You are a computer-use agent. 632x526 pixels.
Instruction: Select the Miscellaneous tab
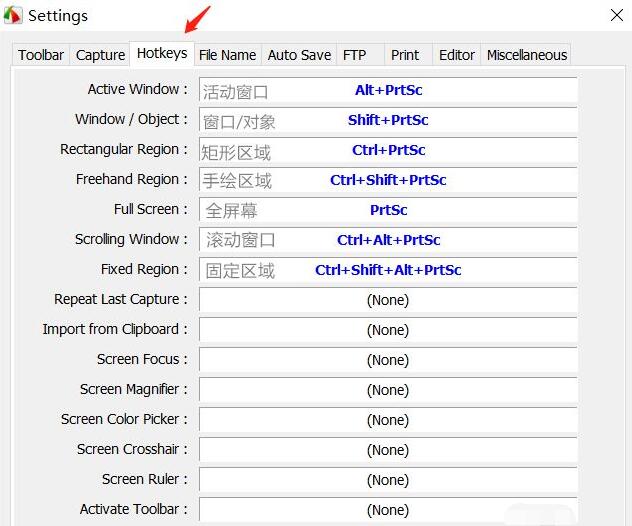(526, 55)
